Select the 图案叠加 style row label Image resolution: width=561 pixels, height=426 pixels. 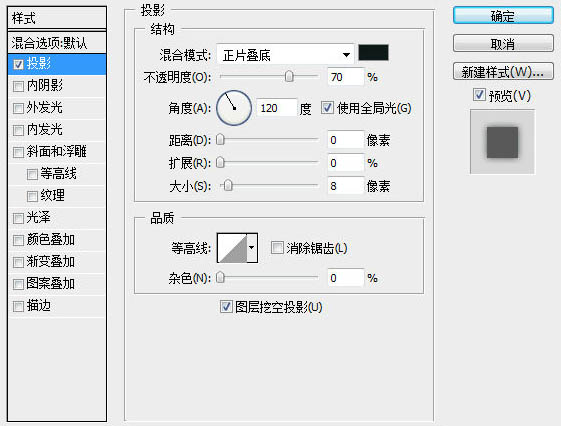tap(50, 283)
